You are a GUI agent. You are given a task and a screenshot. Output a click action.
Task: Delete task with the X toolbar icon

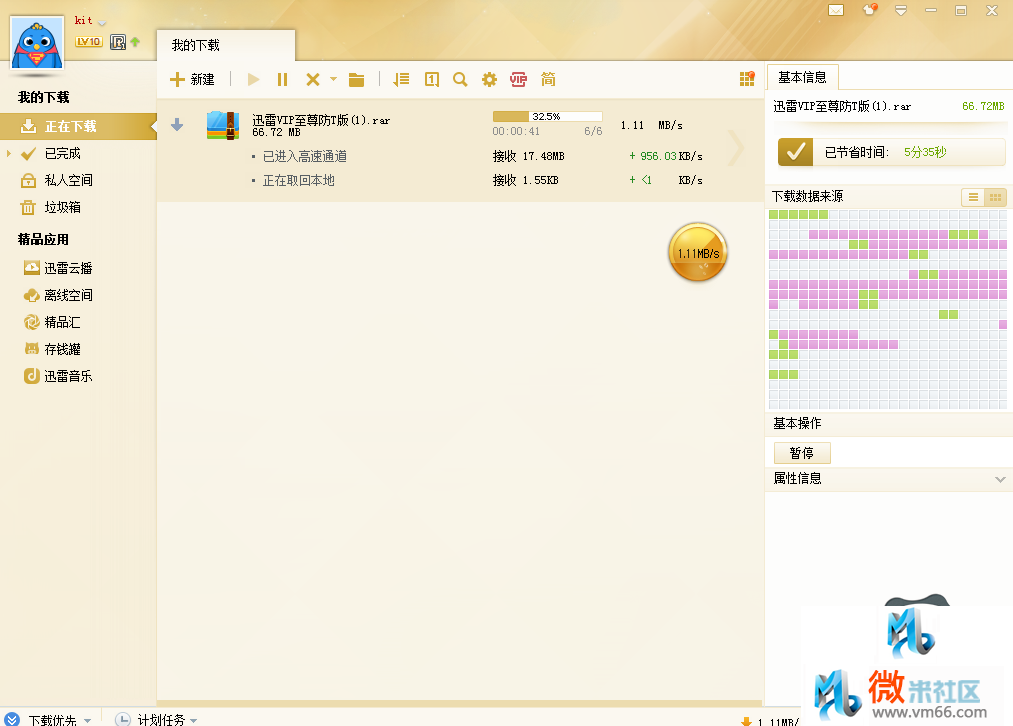click(313, 79)
